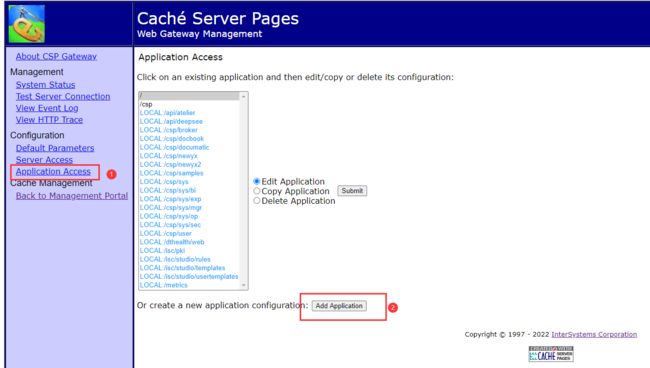Select "LOCAL:/csp/sys/op" in the list

[x=189, y=216]
